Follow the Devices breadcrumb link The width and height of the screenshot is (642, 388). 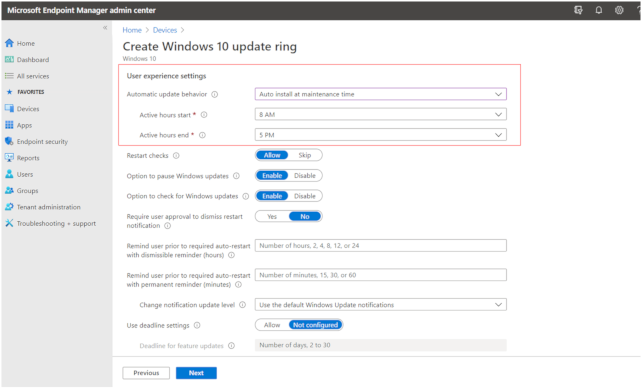165,30
